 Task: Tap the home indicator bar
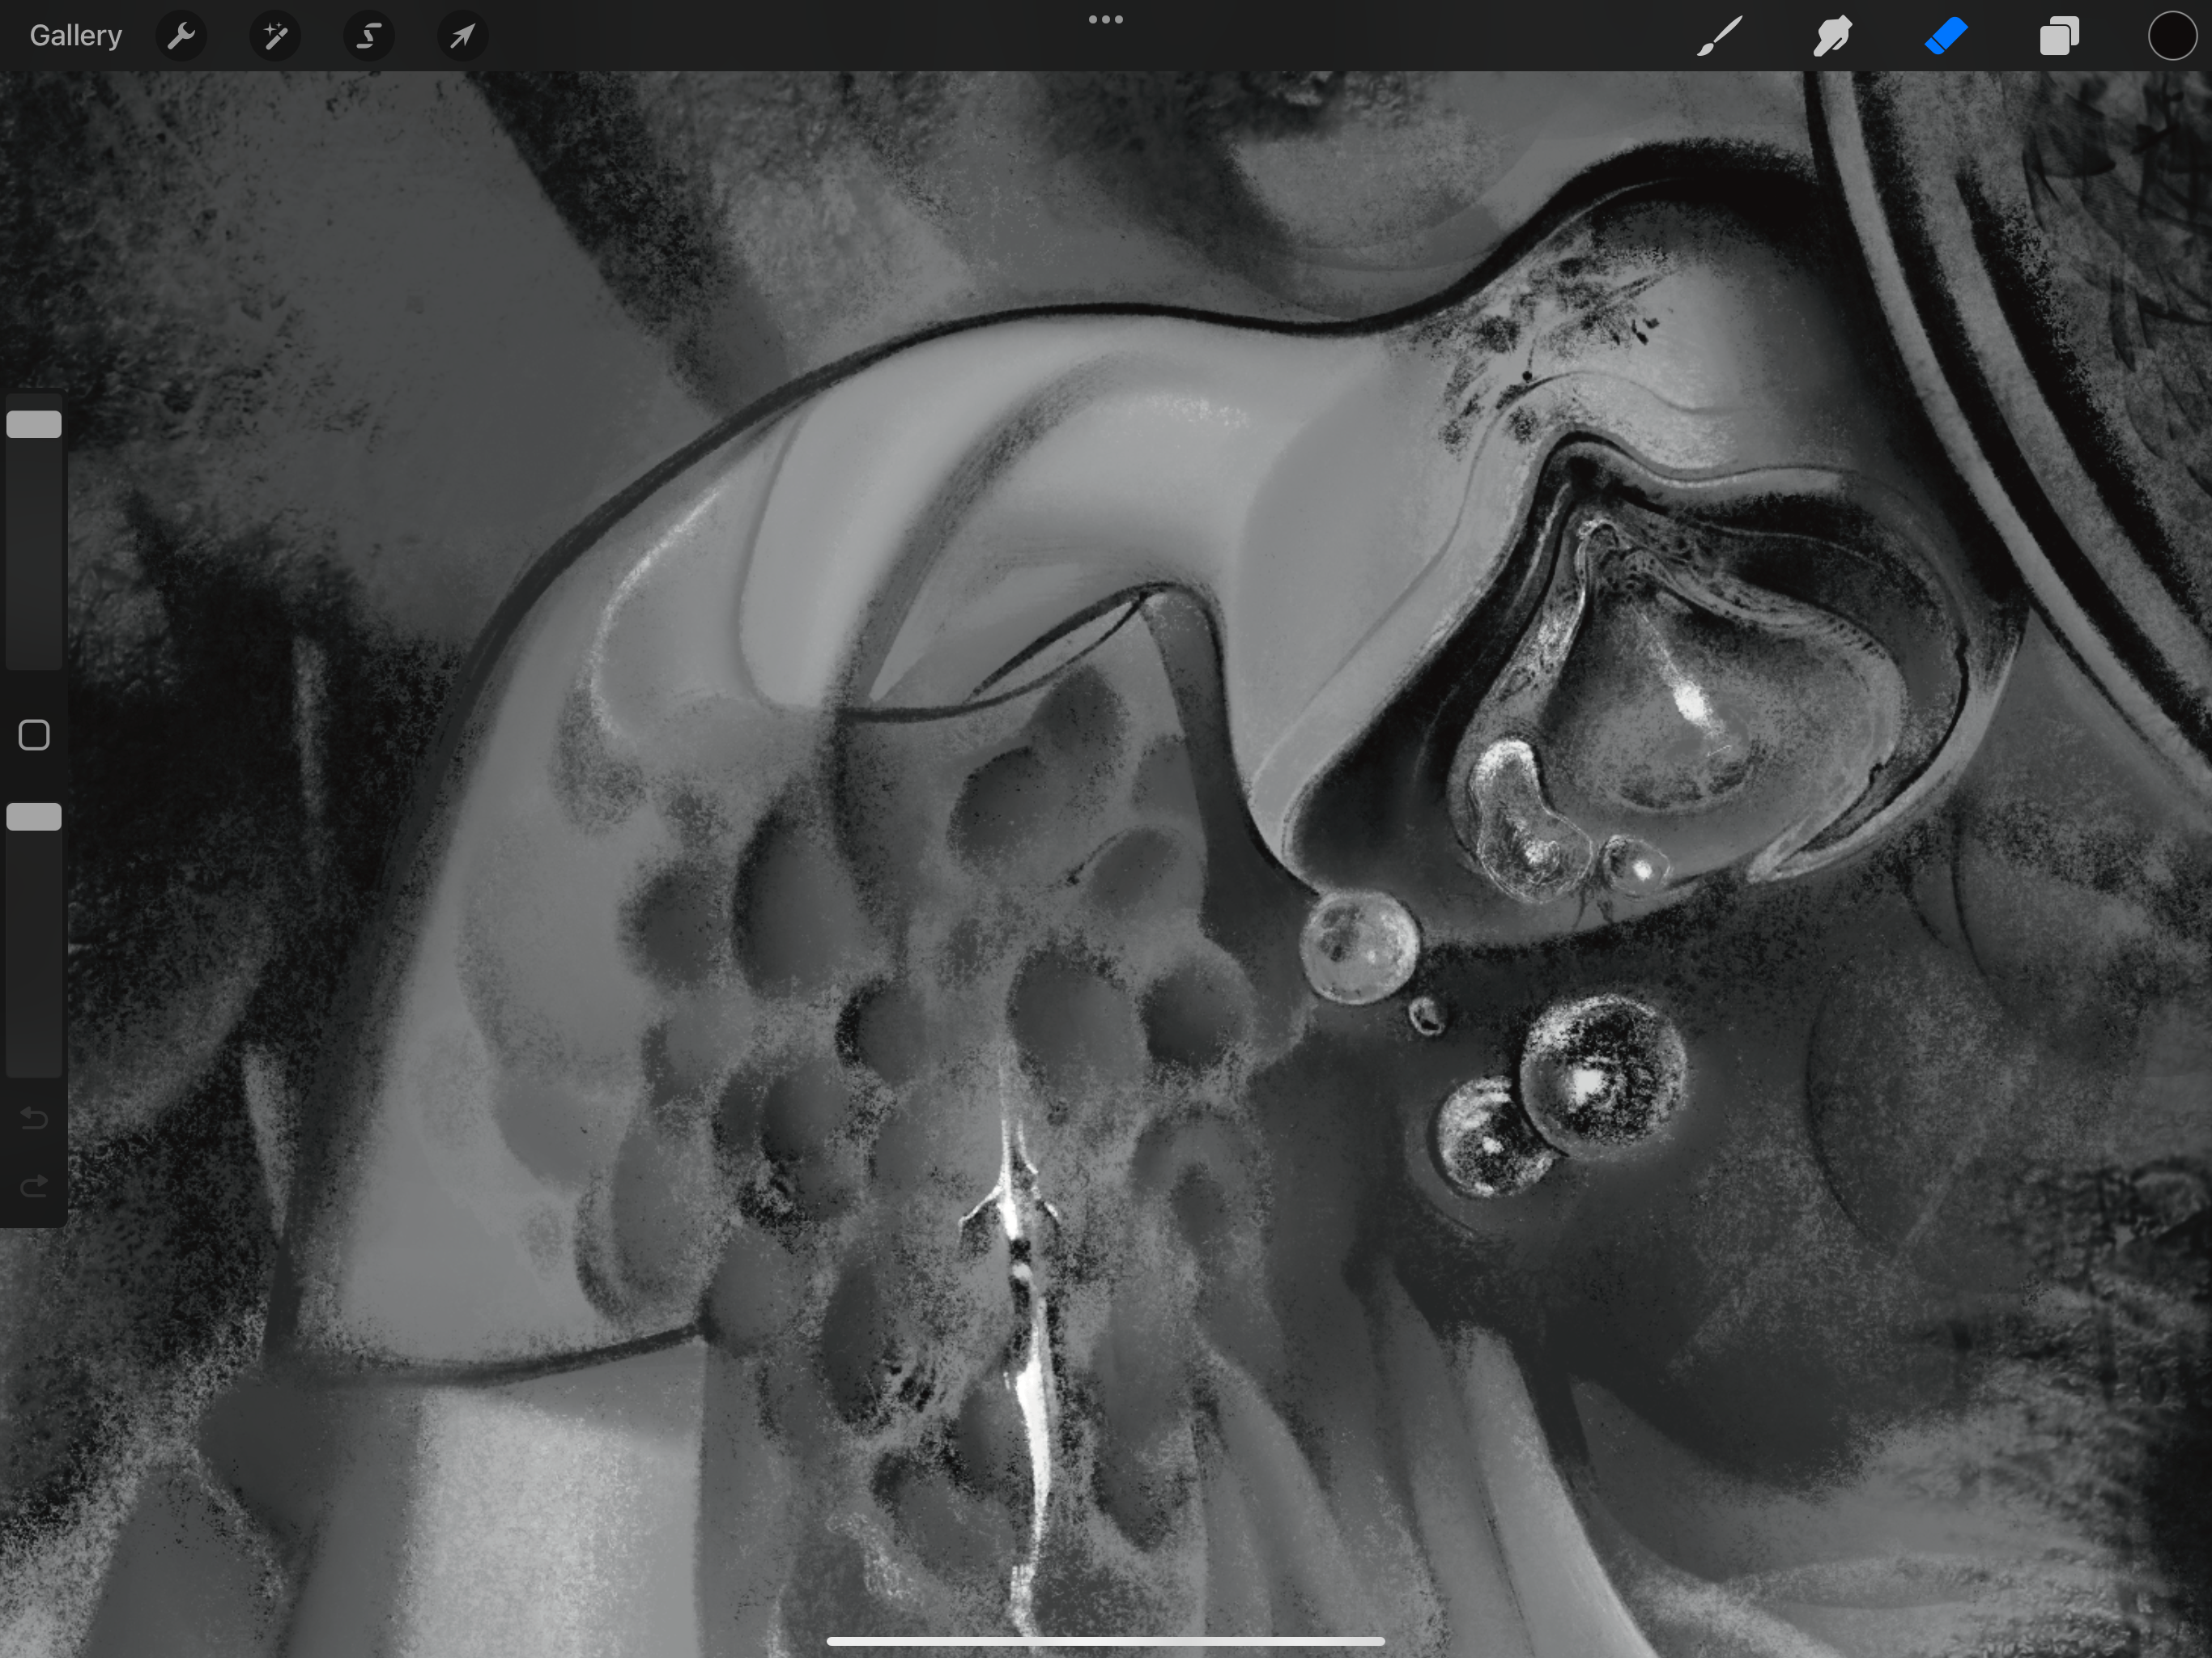point(1106,1641)
